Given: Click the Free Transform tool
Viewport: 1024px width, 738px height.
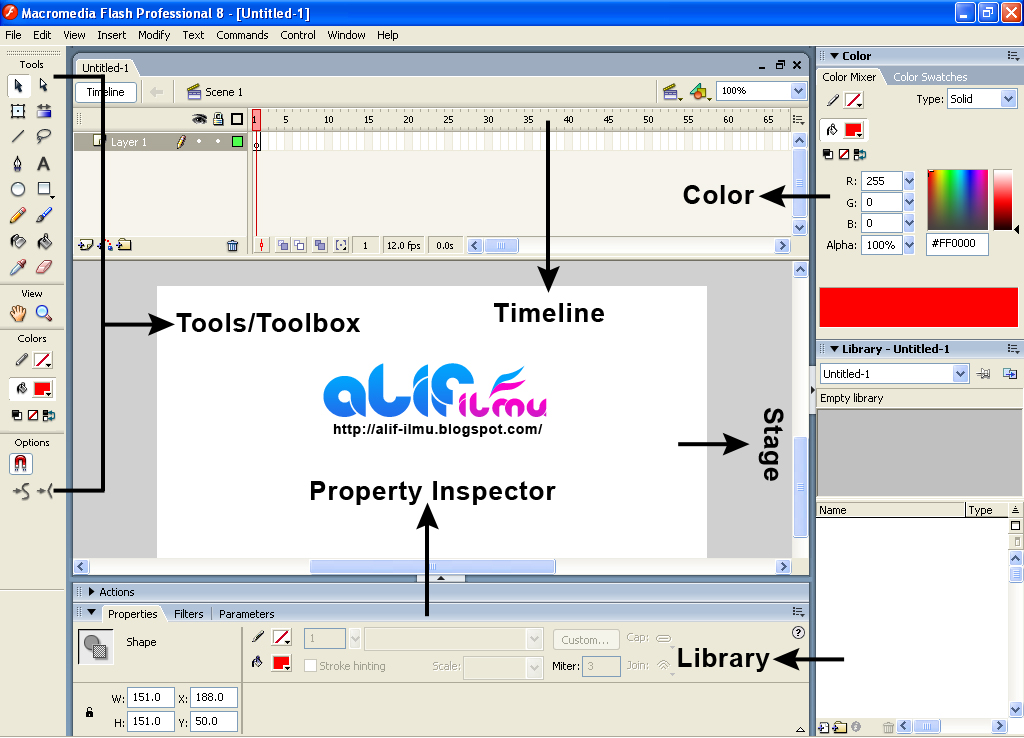Looking at the screenshot, I should tap(18, 111).
